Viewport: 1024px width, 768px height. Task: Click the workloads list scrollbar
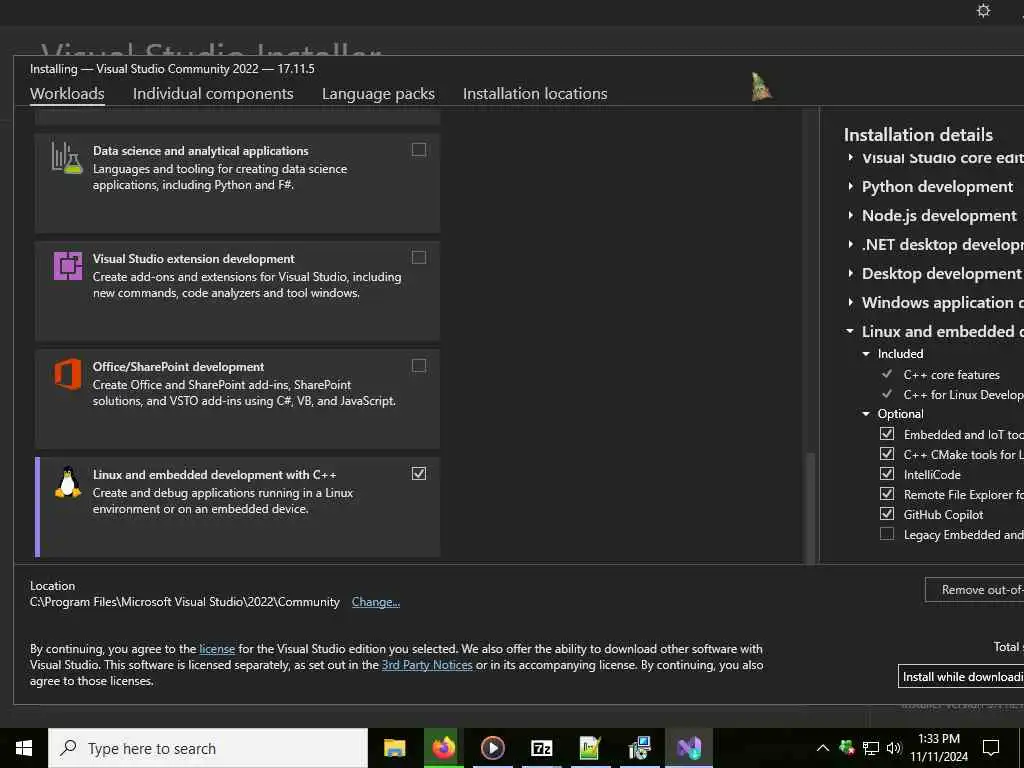tap(810, 508)
